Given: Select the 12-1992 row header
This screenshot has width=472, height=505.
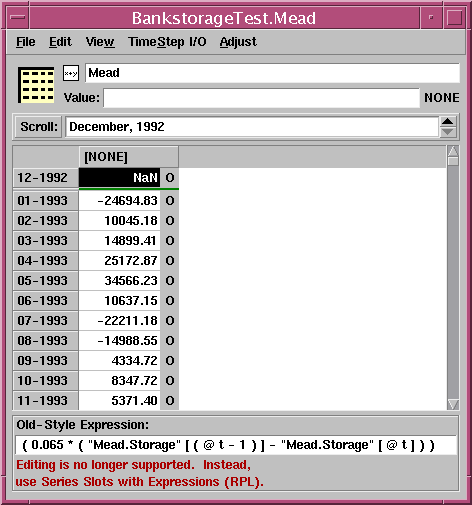Looking at the screenshot, I should coord(46,178).
